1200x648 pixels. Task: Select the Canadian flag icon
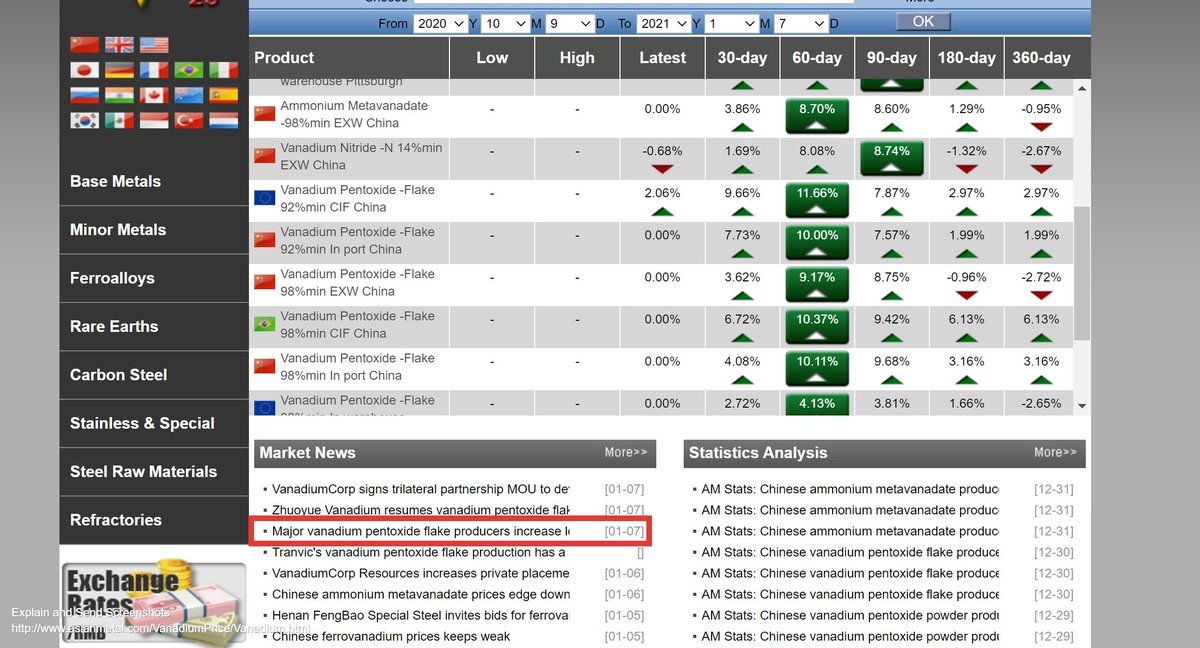tap(154, 95)
